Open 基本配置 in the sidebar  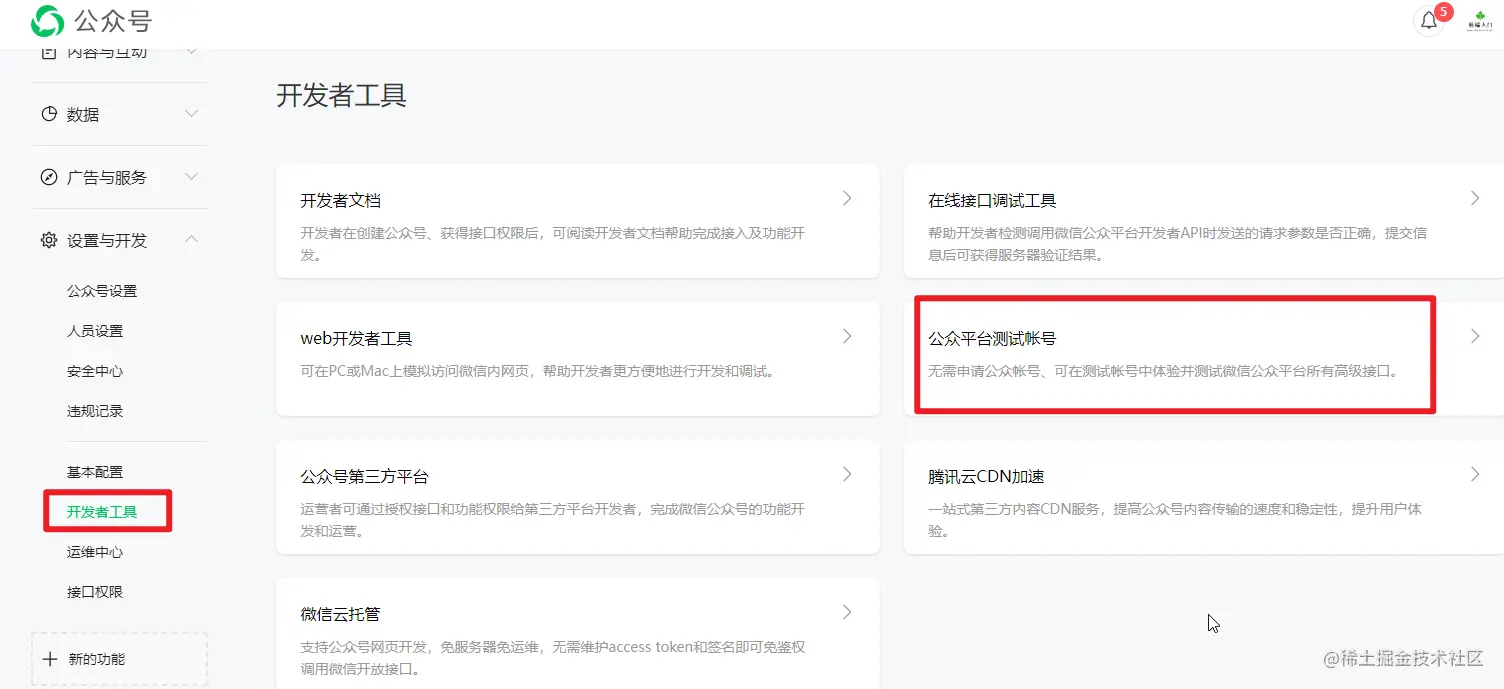[95, 472]
